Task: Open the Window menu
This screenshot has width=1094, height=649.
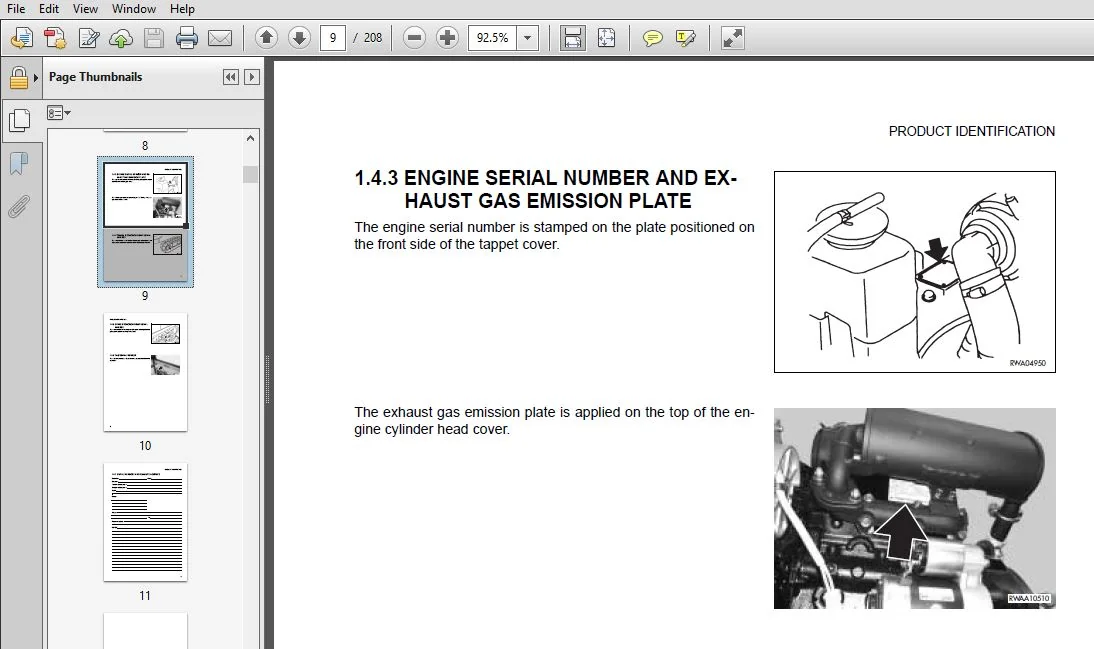Action: [x=134, y=8]
